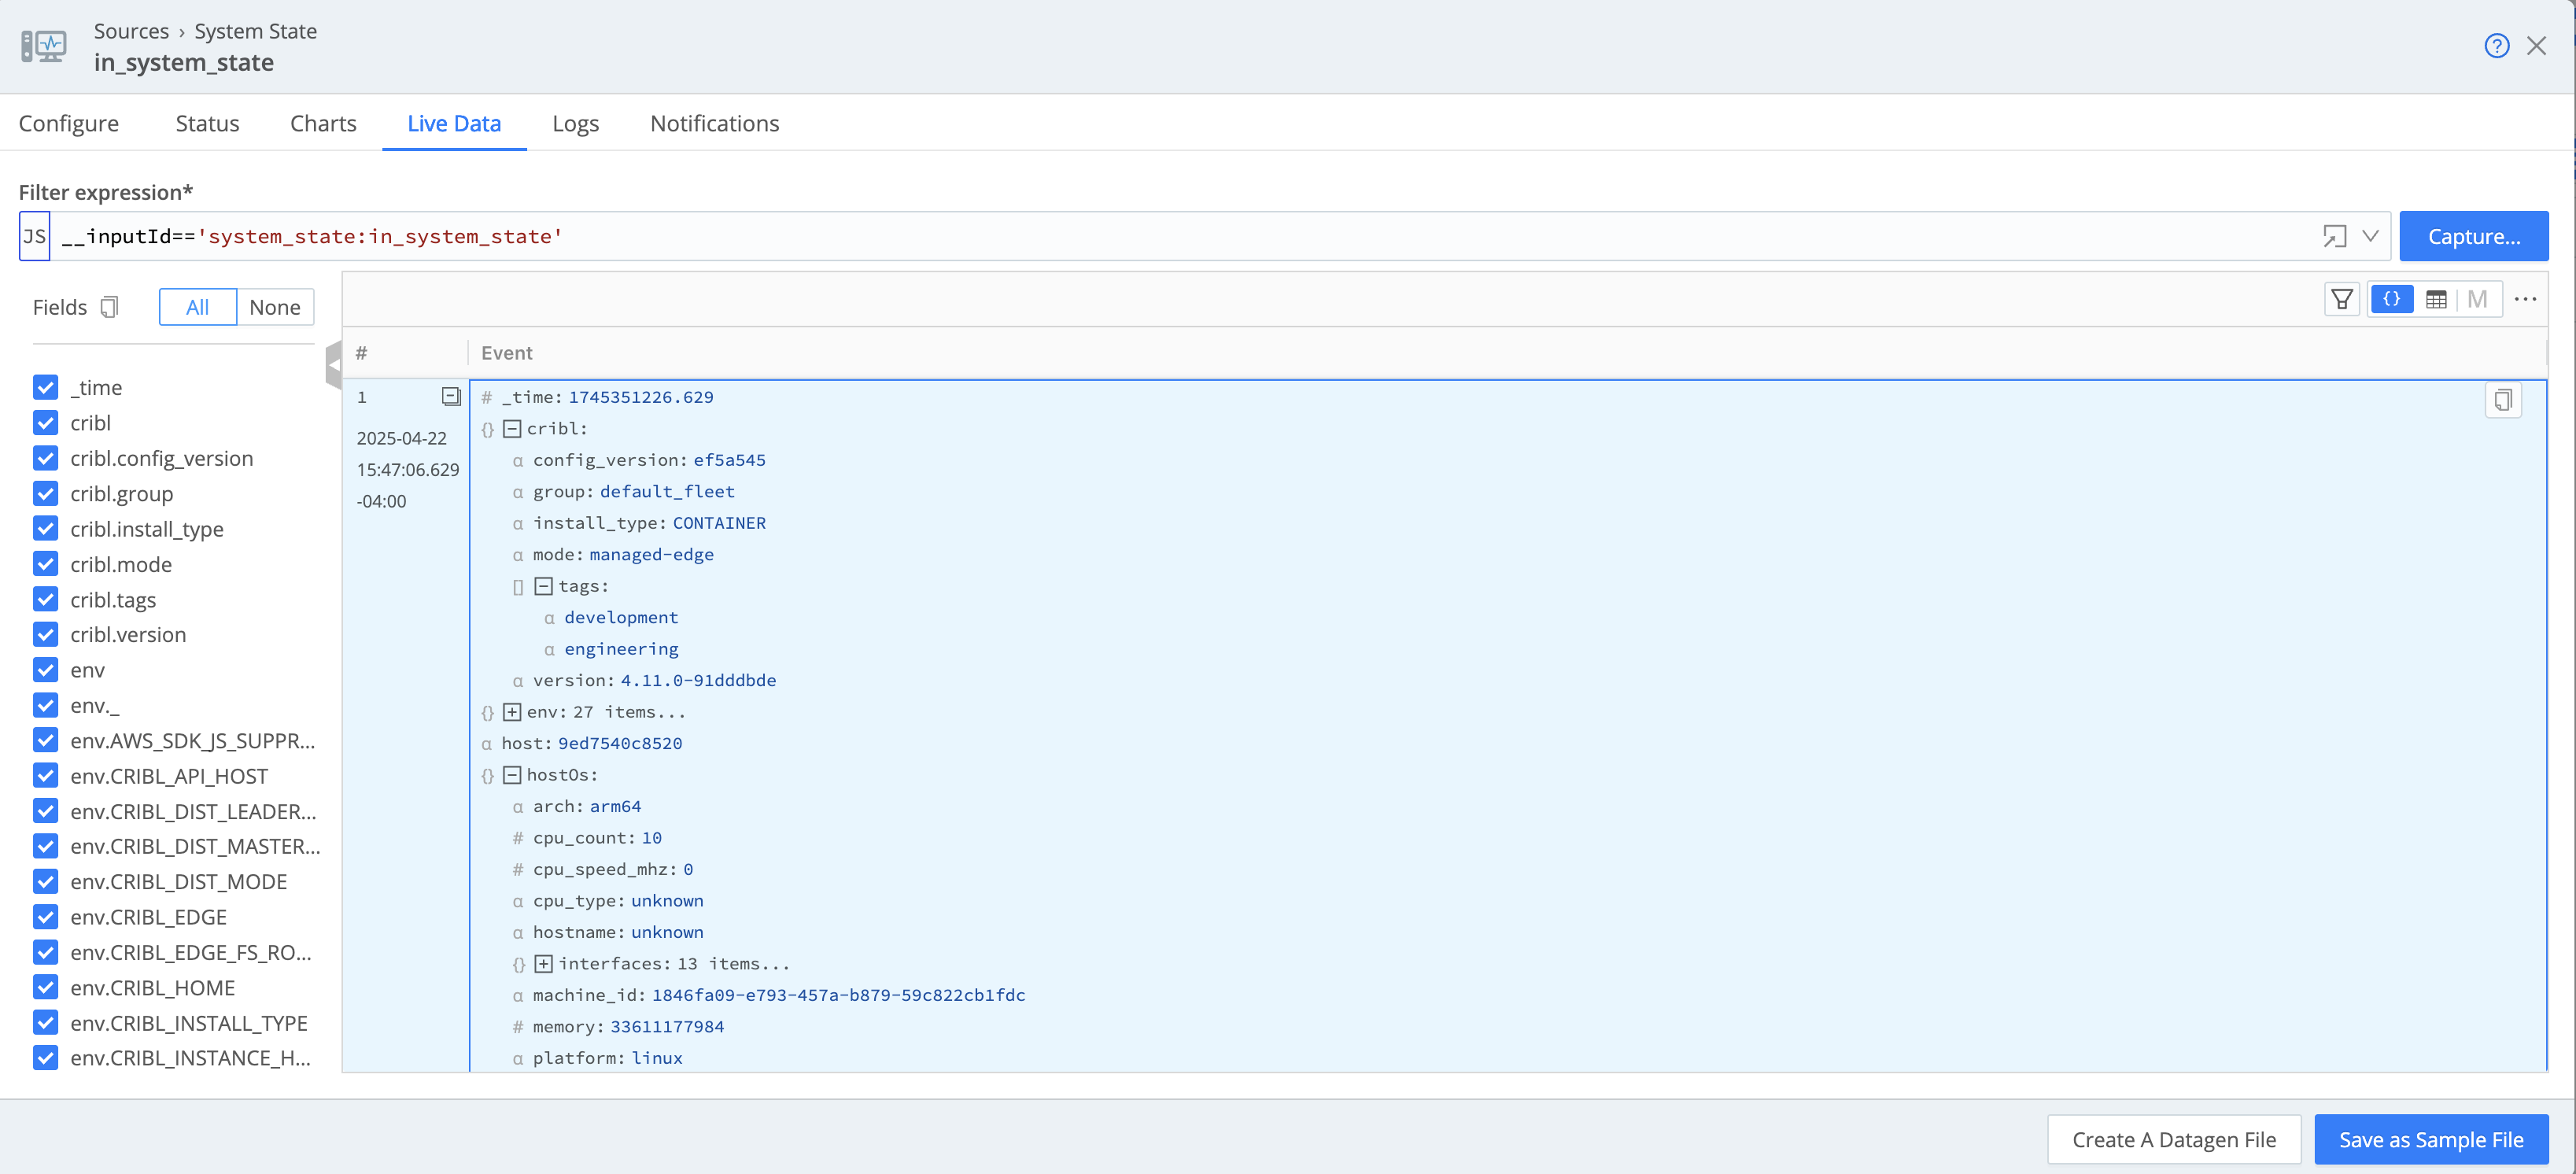Uncheck the _time field checkbox
Viewport: 2576px width, 1174px height.
45,387
